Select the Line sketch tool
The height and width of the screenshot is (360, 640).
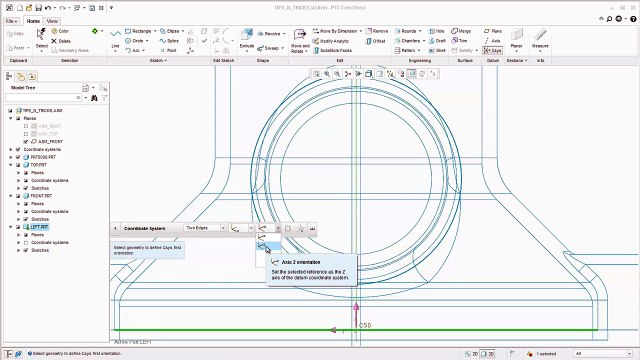(x=115, y=39)
